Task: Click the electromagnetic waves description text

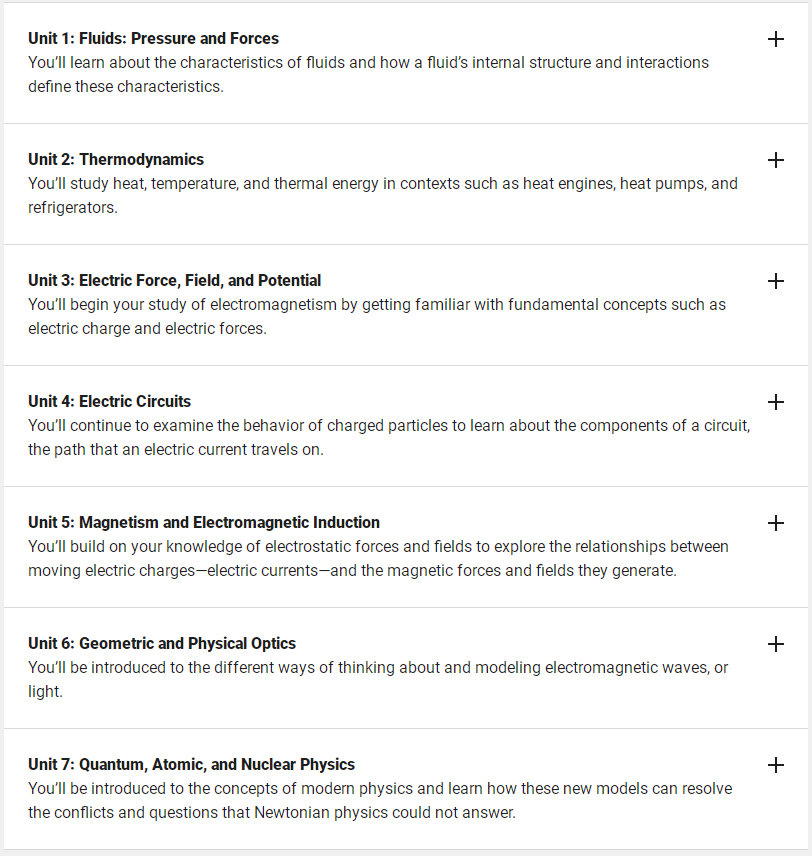Action: [x=378, y=679]
